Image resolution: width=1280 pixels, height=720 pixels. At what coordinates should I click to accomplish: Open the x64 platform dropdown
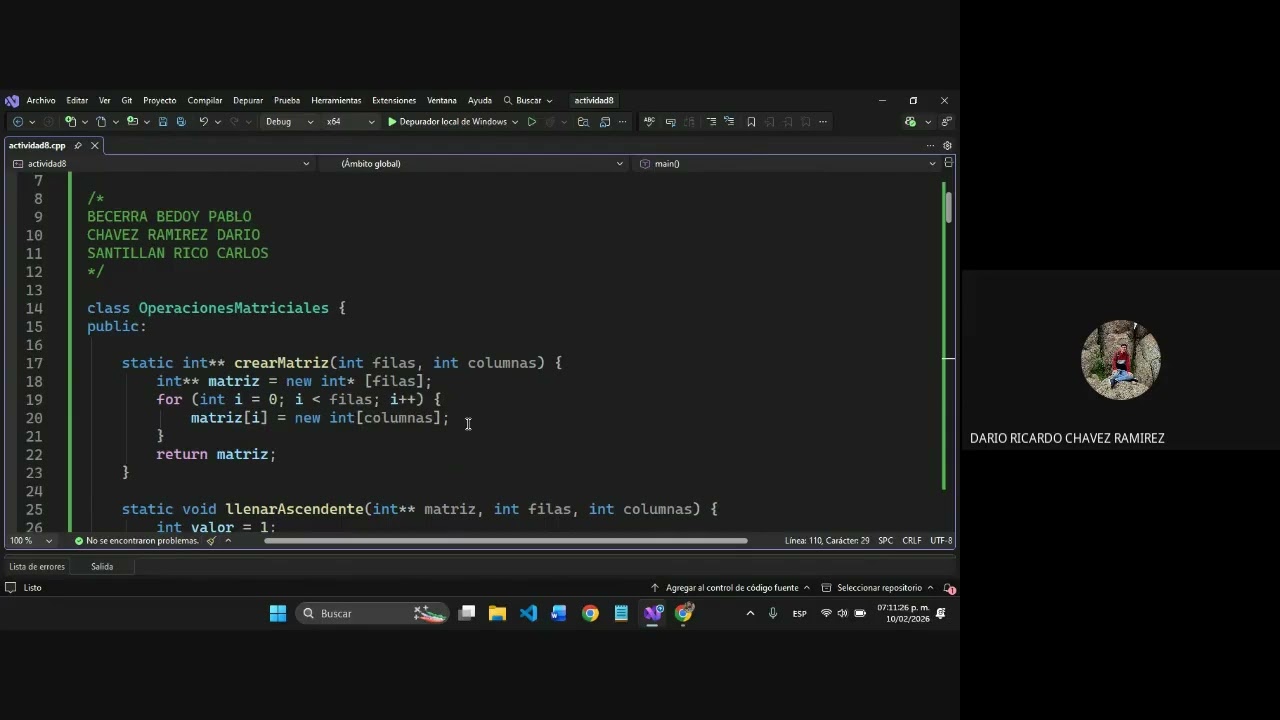[350, 122]
